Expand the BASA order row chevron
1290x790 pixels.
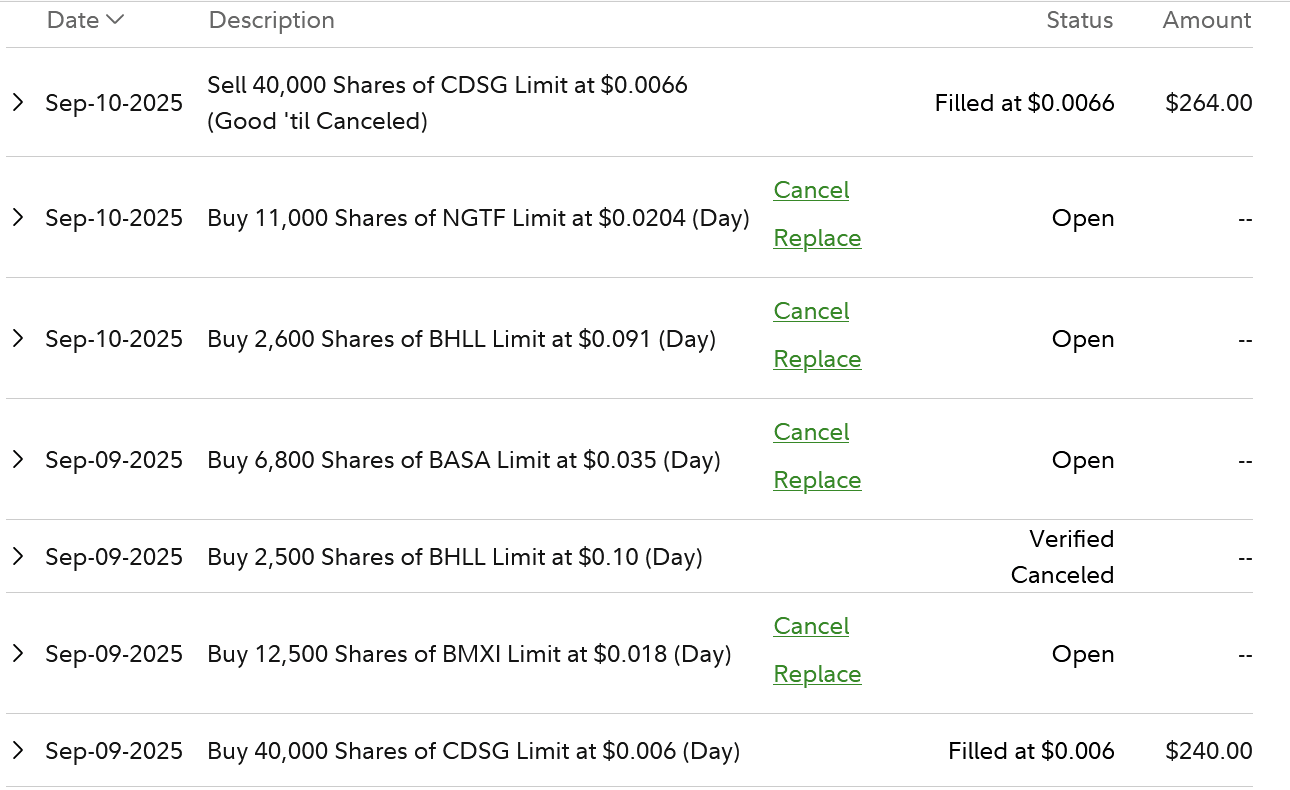tap(17, 459)
